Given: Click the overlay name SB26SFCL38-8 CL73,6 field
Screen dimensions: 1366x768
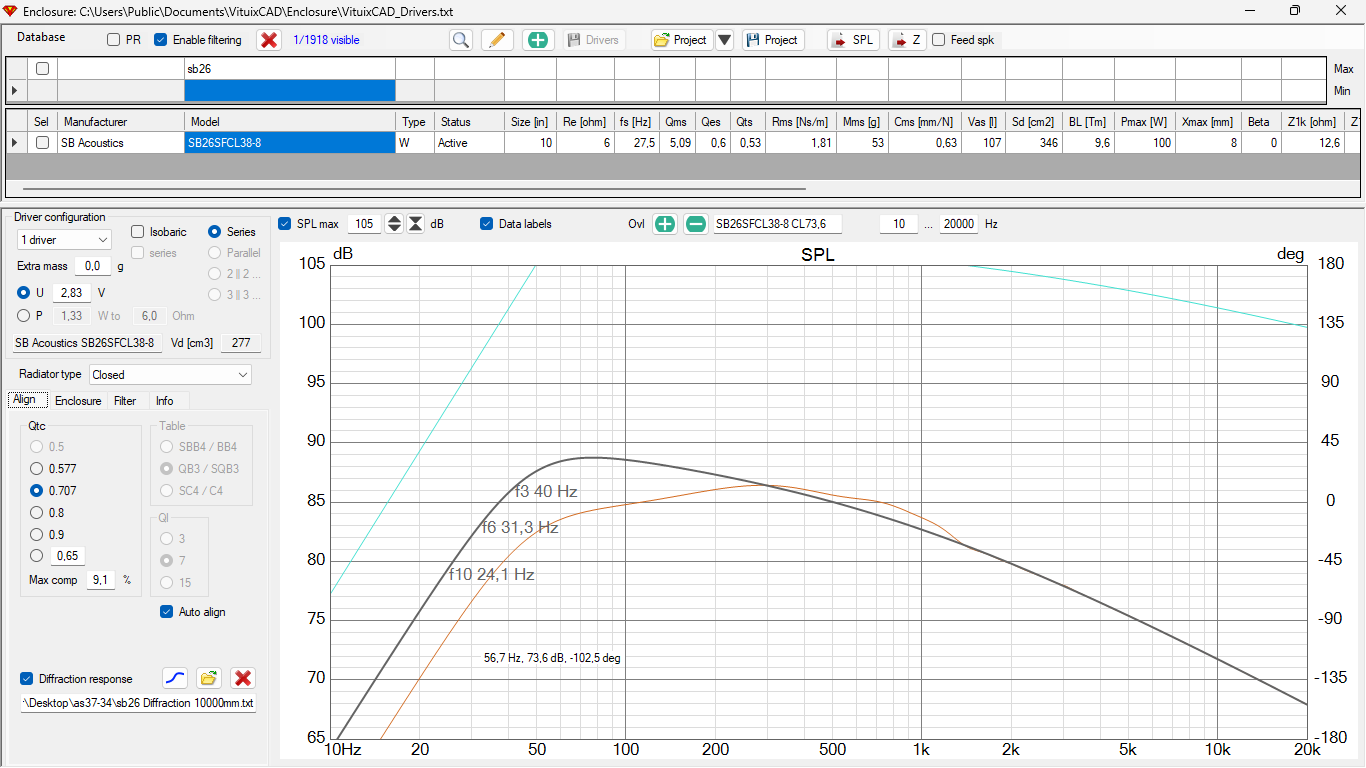Looking at the screenshot, I should [777, 224].
